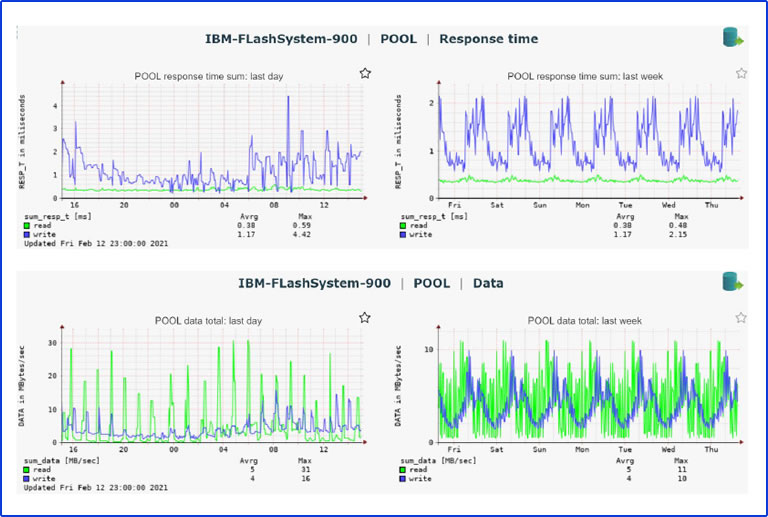The width and height of the screenshot is (768, 517).
Task: Click the write Max value 2.15 in last week legend
Action: 678,235
